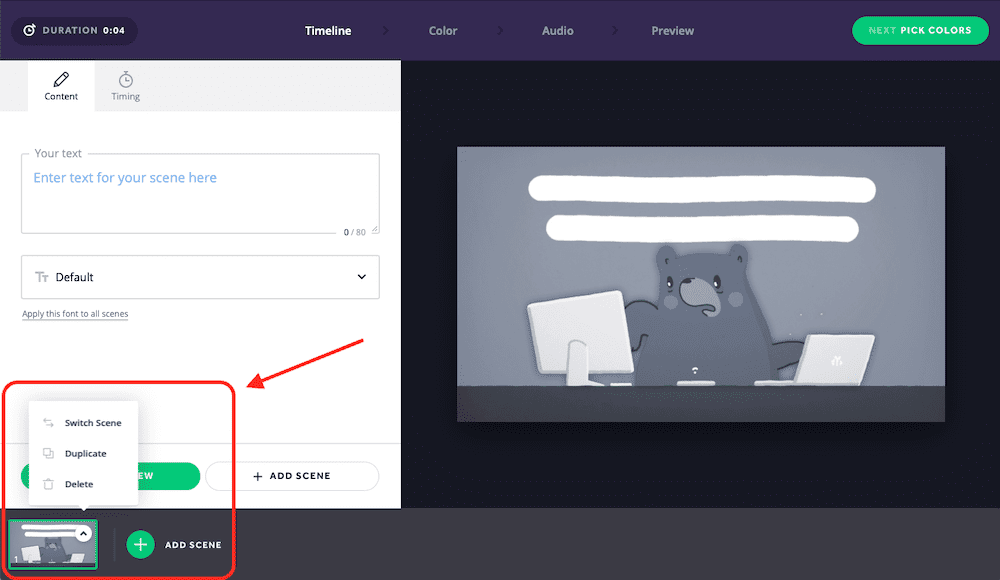This screenshot has width=1000, height=580.
Task: Click the NEXT PICK COLORS button
Action: (x=920, y=30)
